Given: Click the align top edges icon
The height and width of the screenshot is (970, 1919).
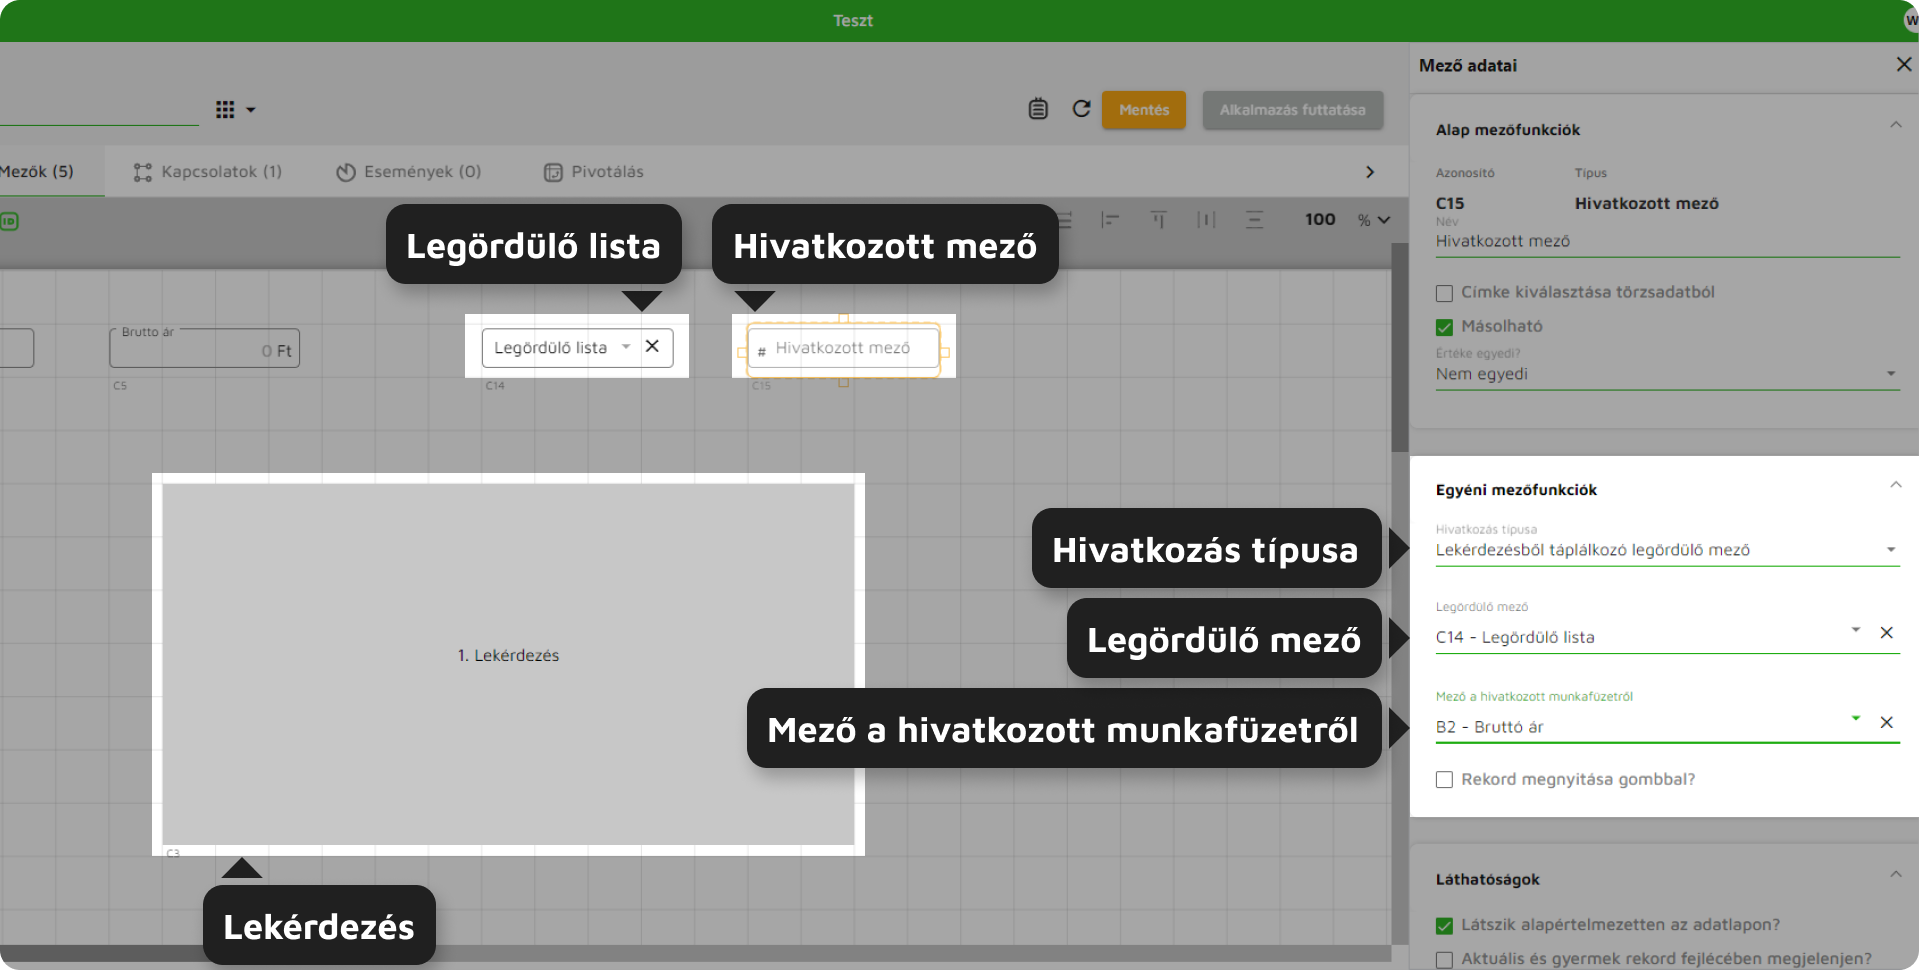Looking at the screenshot, I should [x=1158, y=220].
